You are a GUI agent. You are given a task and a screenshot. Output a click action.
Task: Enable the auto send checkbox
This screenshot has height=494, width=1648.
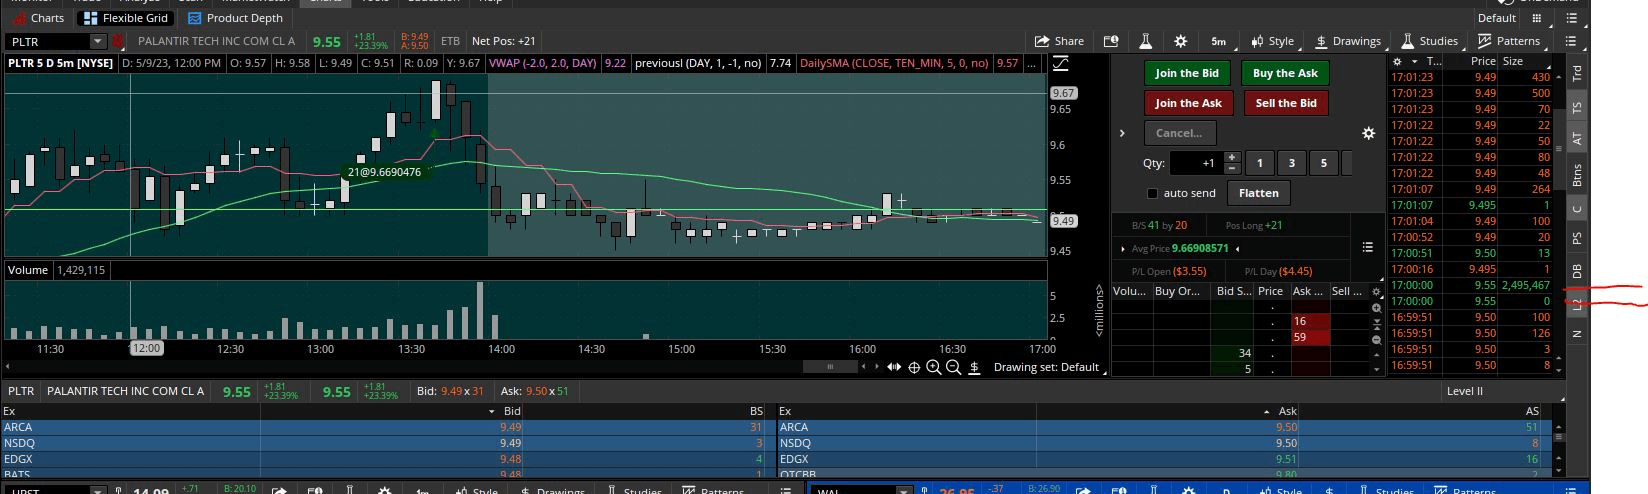[x=1152, y=193]
